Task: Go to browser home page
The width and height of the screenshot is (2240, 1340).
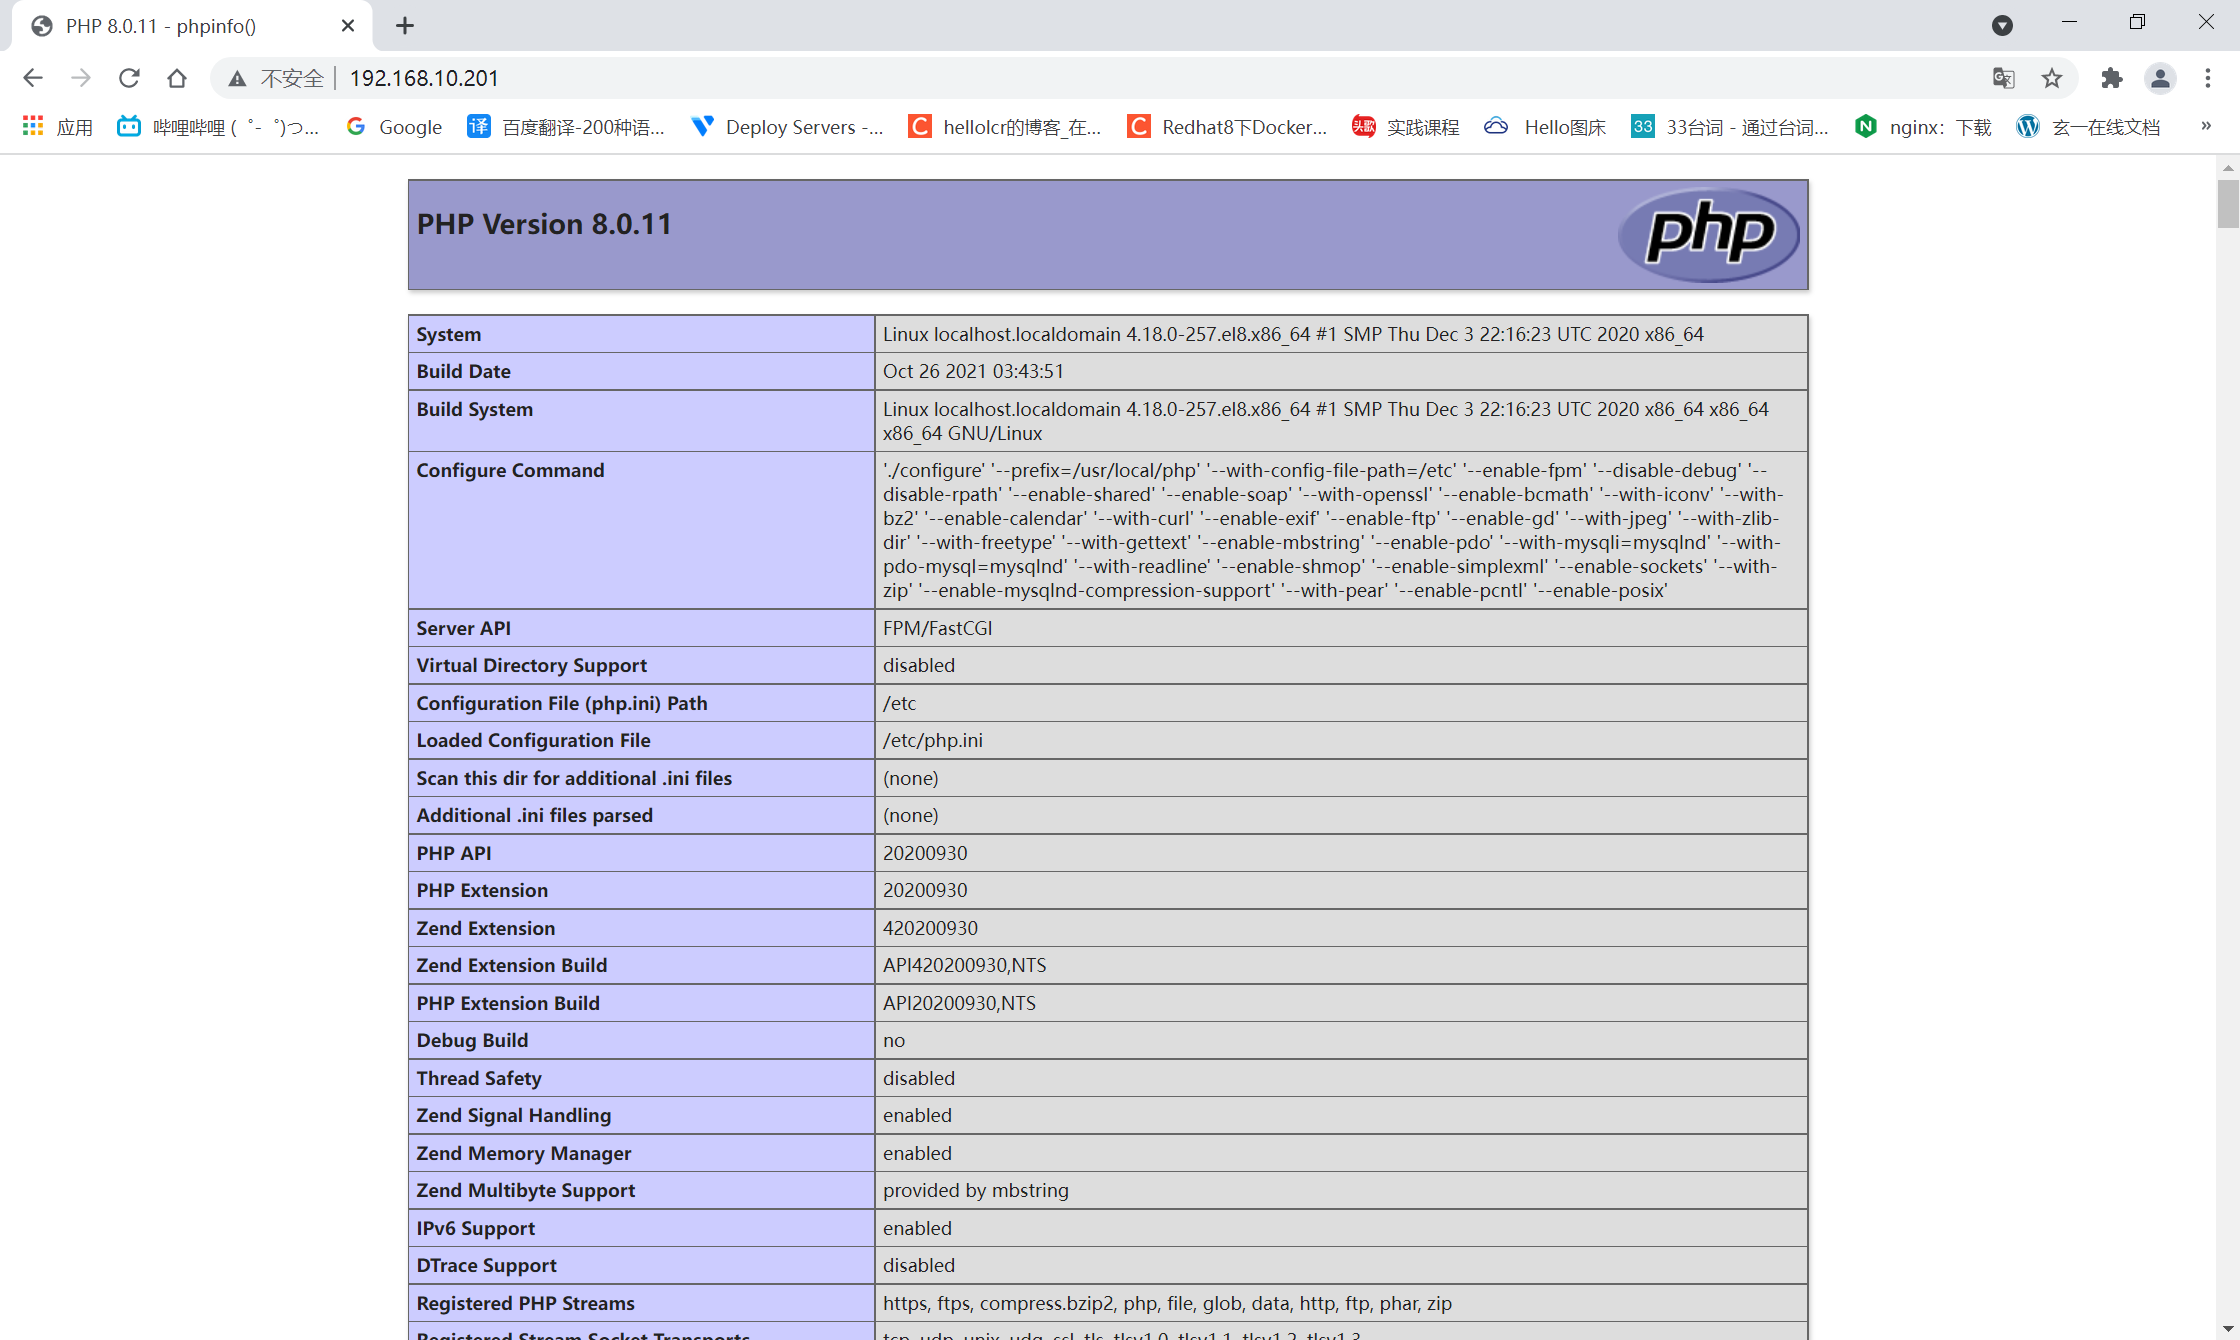Action: pyautogui.click(x=177, y=78)
